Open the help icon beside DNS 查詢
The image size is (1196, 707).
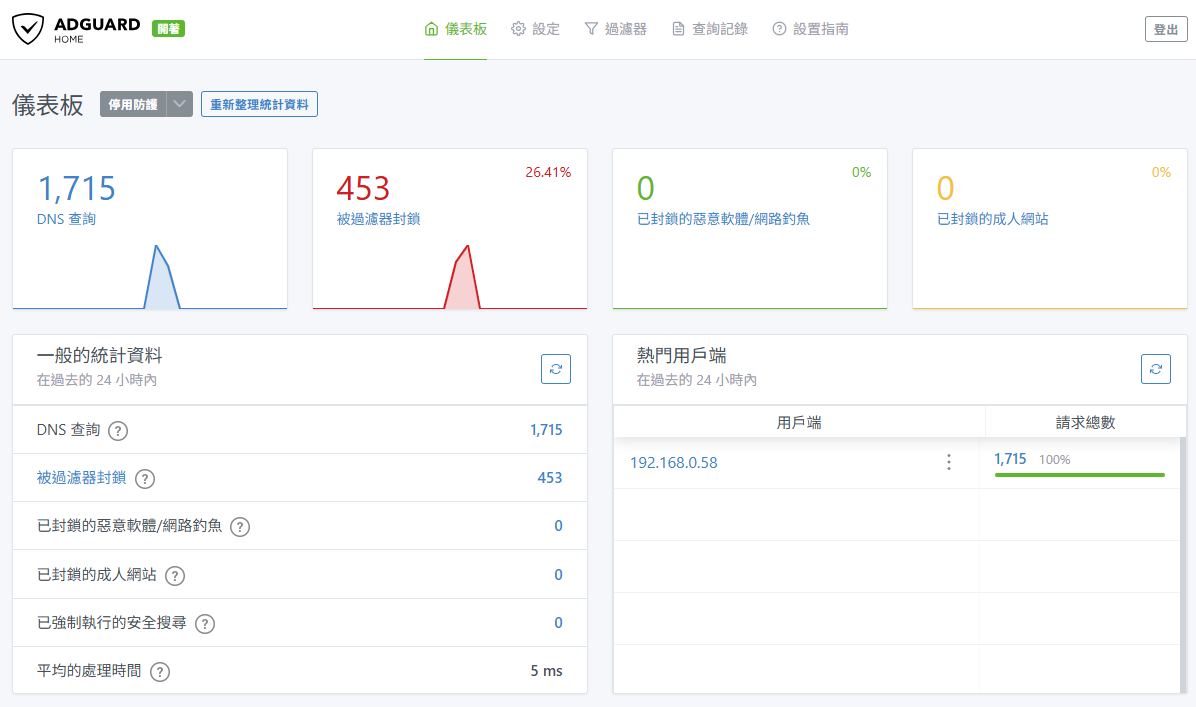click(118, 431)
